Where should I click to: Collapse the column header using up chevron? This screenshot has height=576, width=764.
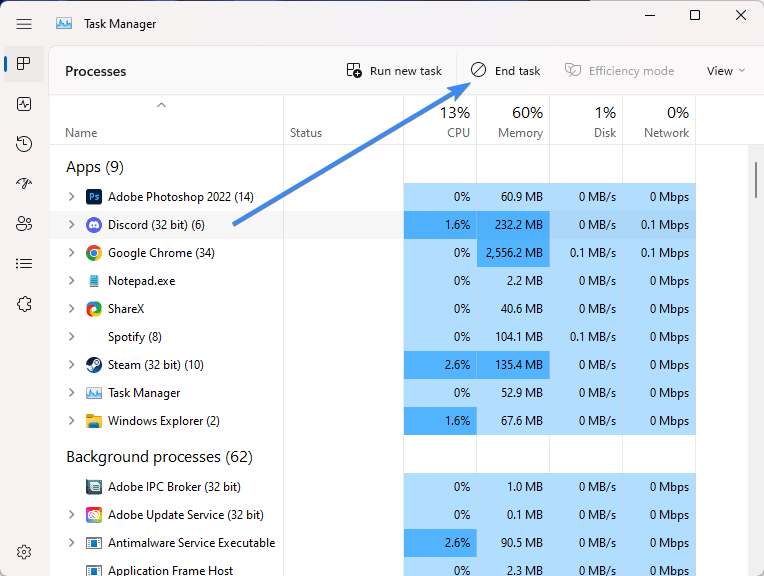pyautogui.click(x=161, y=105)
